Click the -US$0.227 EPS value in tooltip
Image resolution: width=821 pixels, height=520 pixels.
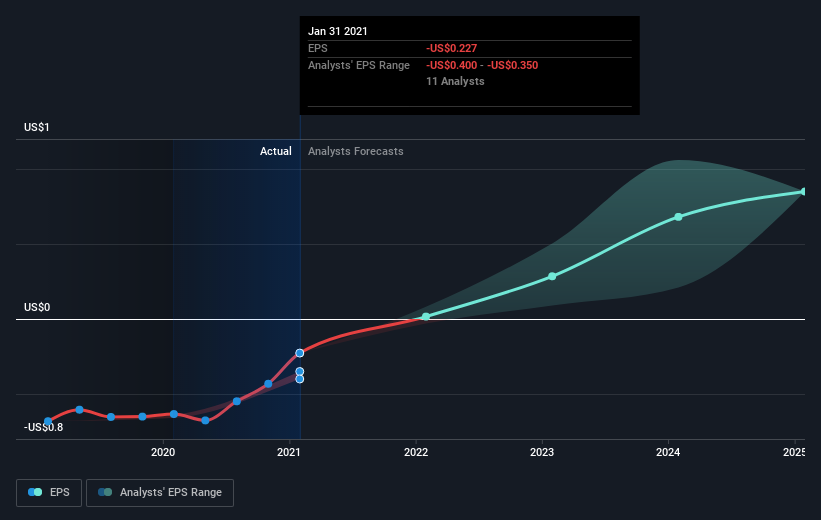click(451, 48)
